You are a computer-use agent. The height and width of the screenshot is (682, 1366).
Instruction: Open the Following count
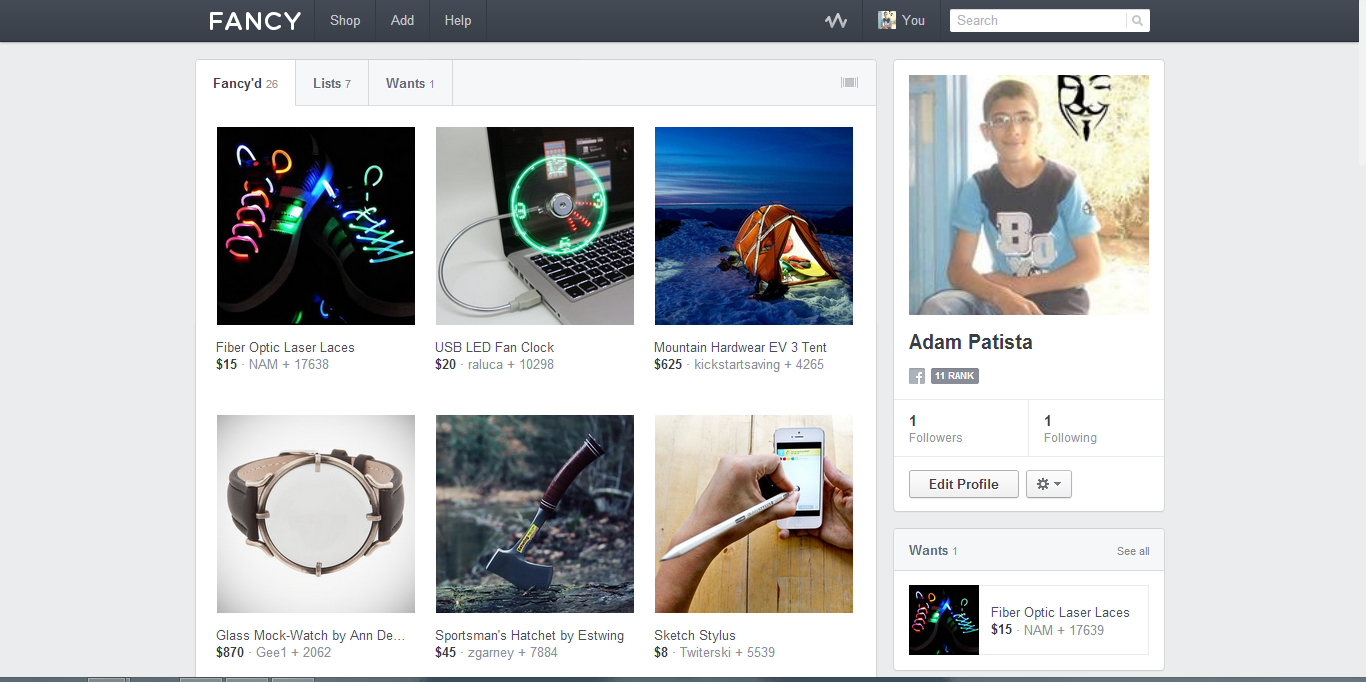pos(1070,429)
